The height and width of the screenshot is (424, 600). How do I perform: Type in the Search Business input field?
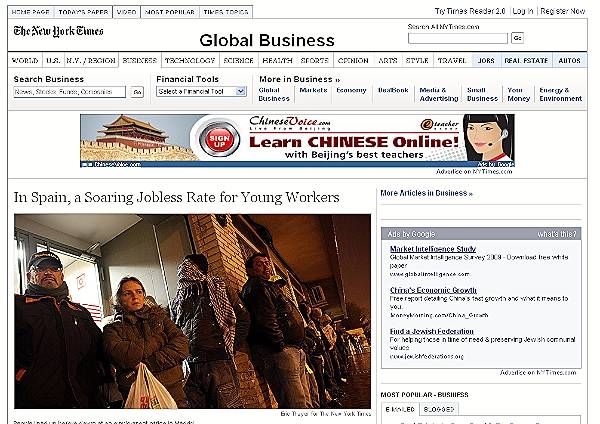(69, 92)
